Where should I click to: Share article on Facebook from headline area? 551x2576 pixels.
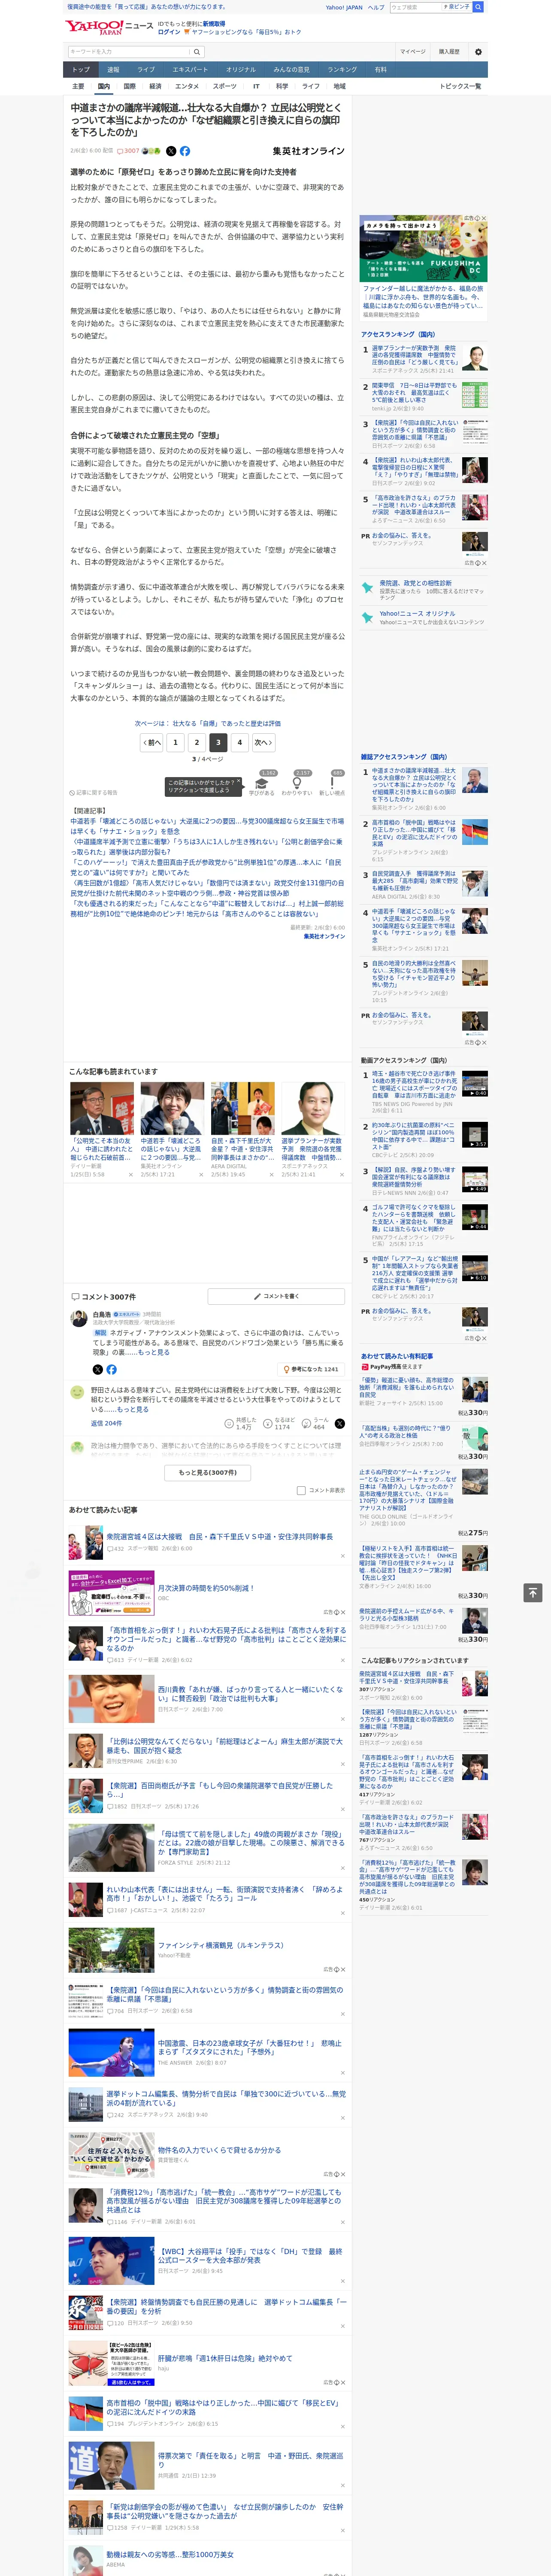185,151
